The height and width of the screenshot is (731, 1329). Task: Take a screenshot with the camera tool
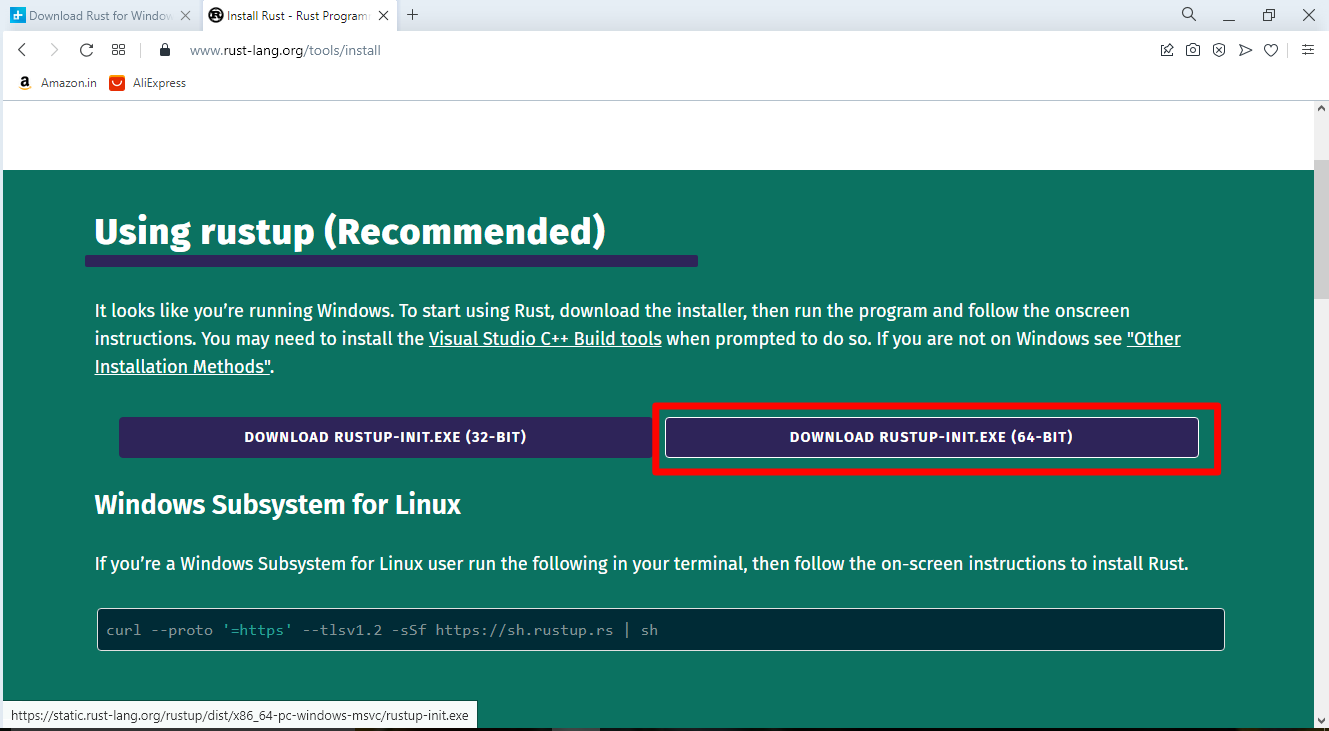pos(1192,49)
